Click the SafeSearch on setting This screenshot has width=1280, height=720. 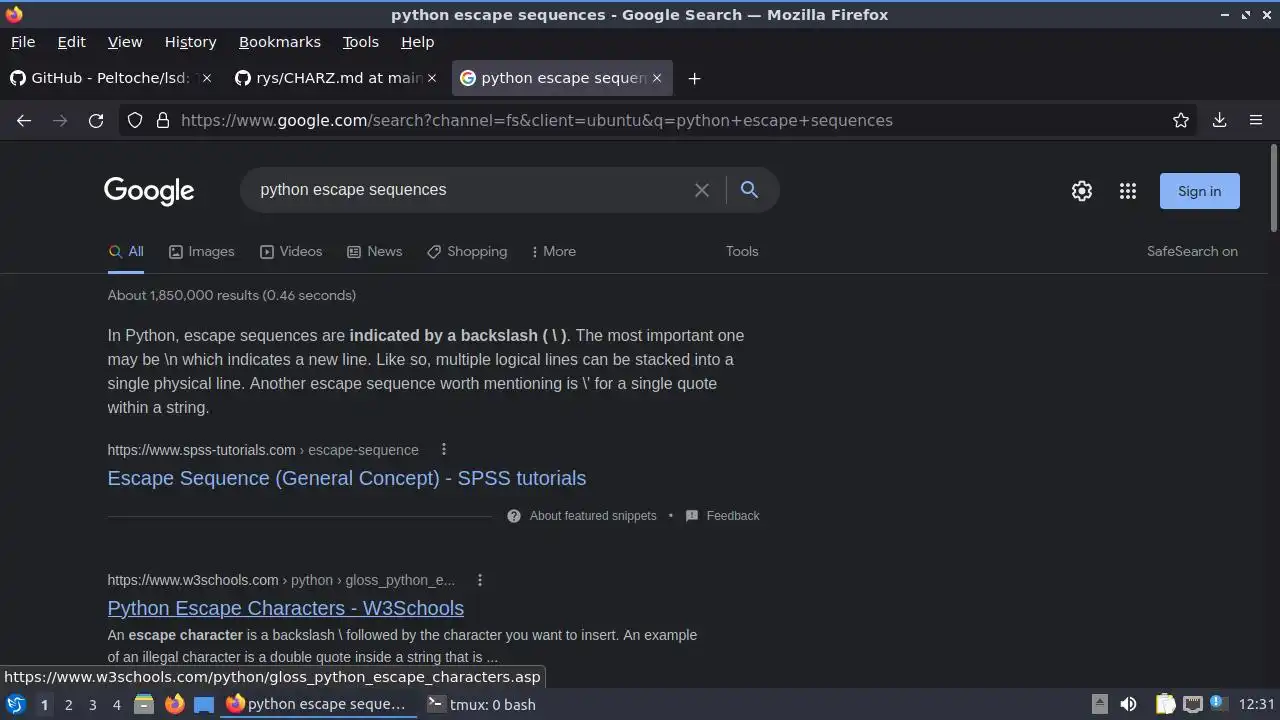(1192, 252)
